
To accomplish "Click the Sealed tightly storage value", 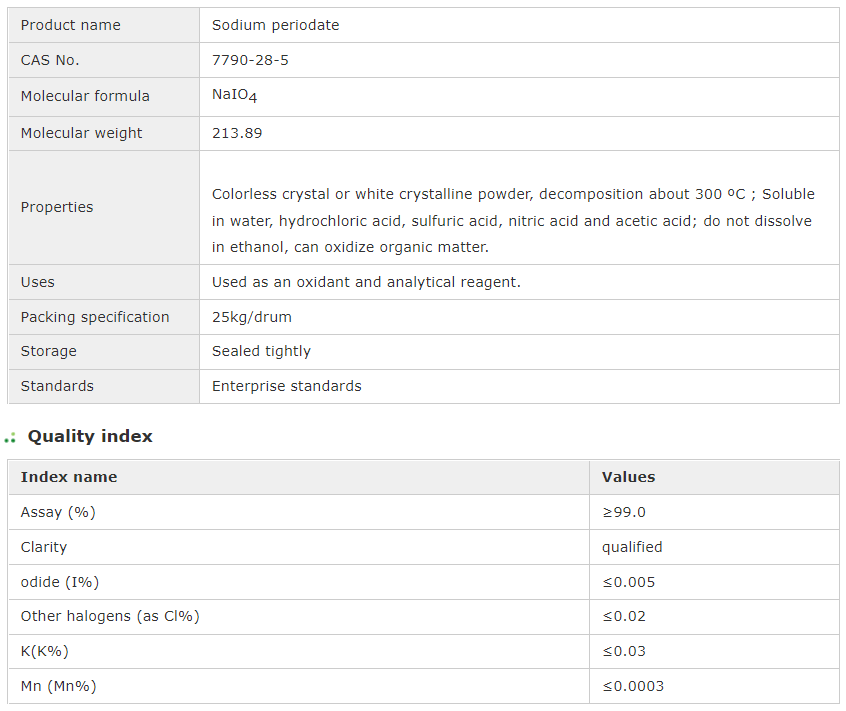I will [x=261, y=351].
